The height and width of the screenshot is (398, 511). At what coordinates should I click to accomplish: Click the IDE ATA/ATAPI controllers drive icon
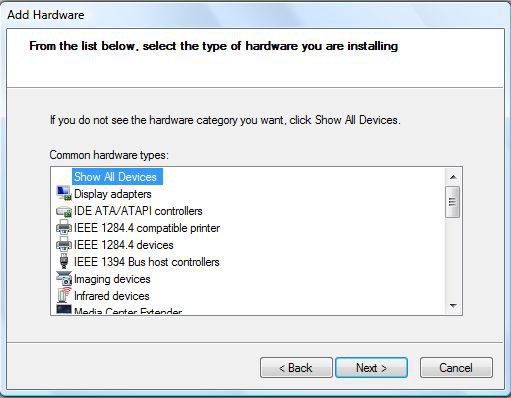(x=64, y=211)
